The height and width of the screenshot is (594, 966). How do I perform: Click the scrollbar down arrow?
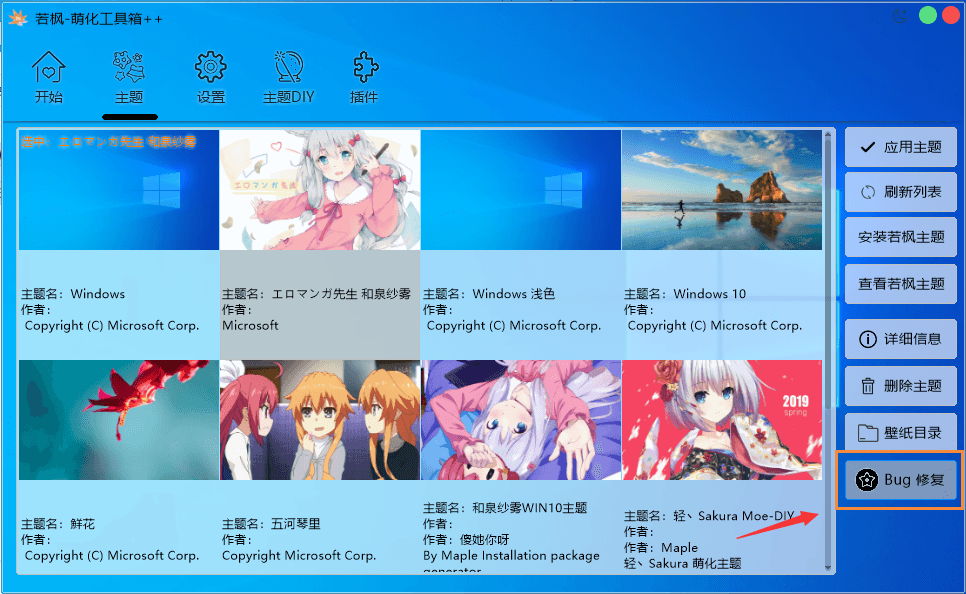(x=828, y=568)
